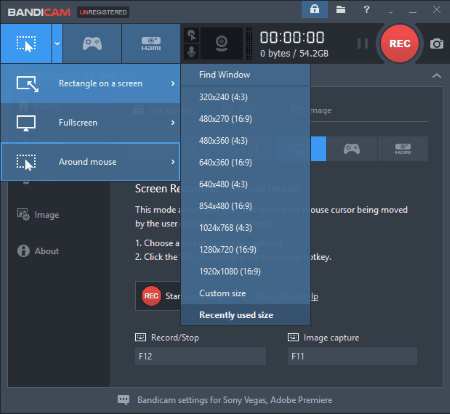Select 854x480 (16:9) size
The image size is (450, 414).
point(245,206)
